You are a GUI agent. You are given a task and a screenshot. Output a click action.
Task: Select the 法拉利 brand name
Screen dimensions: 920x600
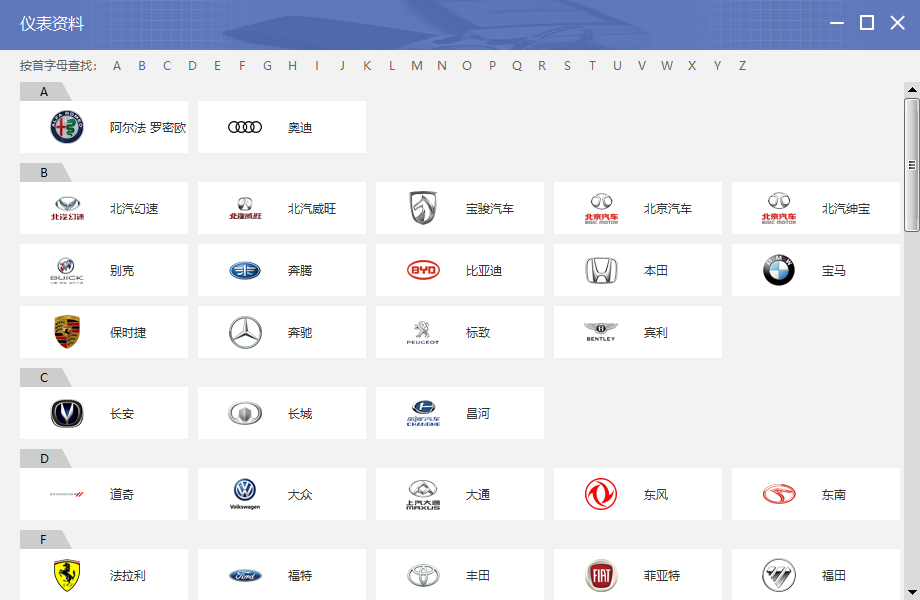coord(128,575)
